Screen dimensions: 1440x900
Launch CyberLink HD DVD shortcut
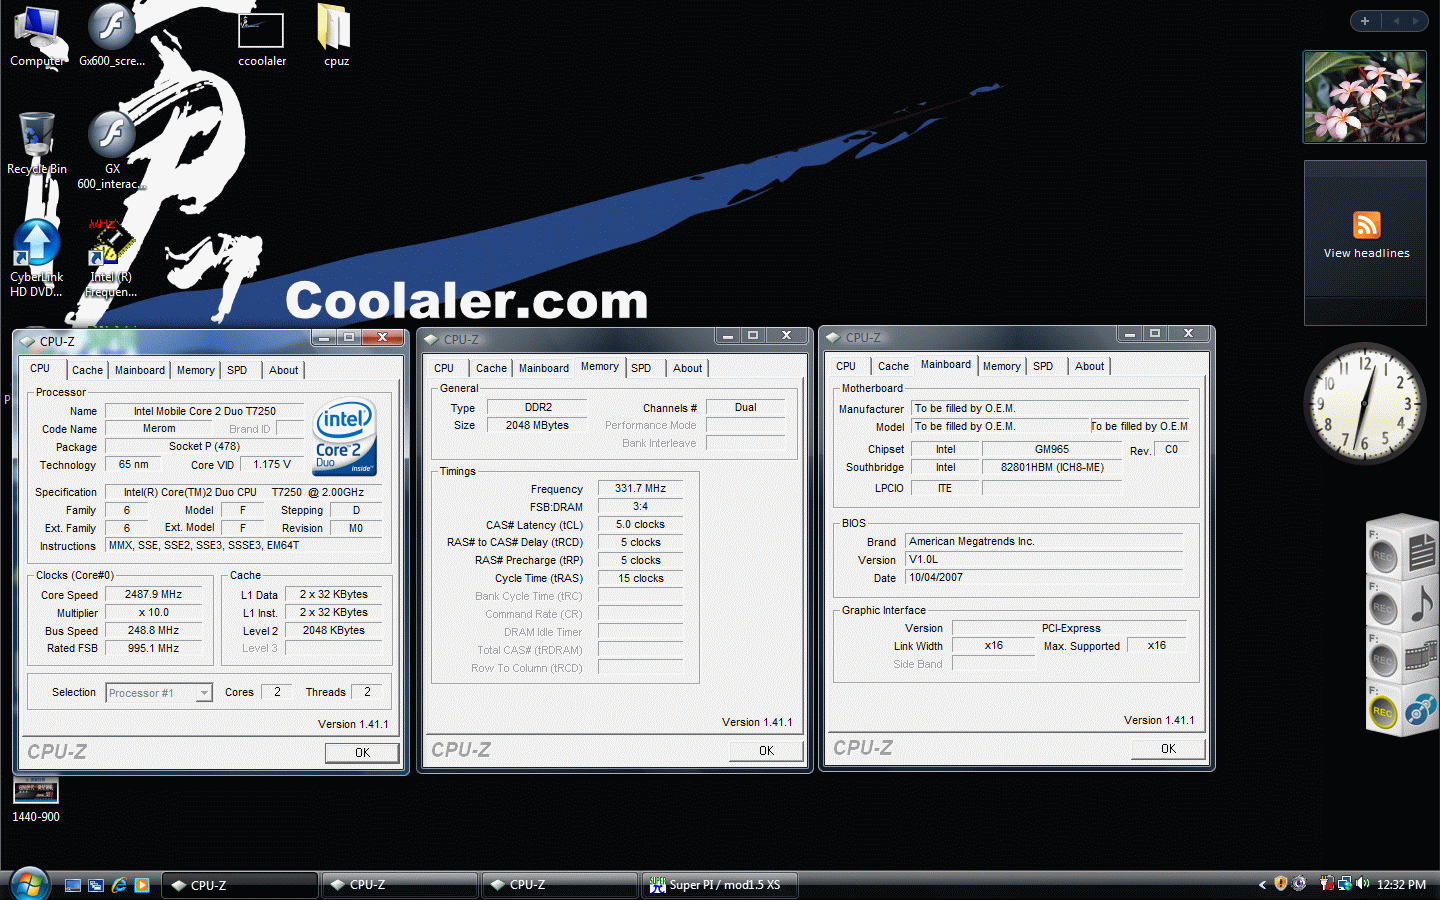pos(37,259)
